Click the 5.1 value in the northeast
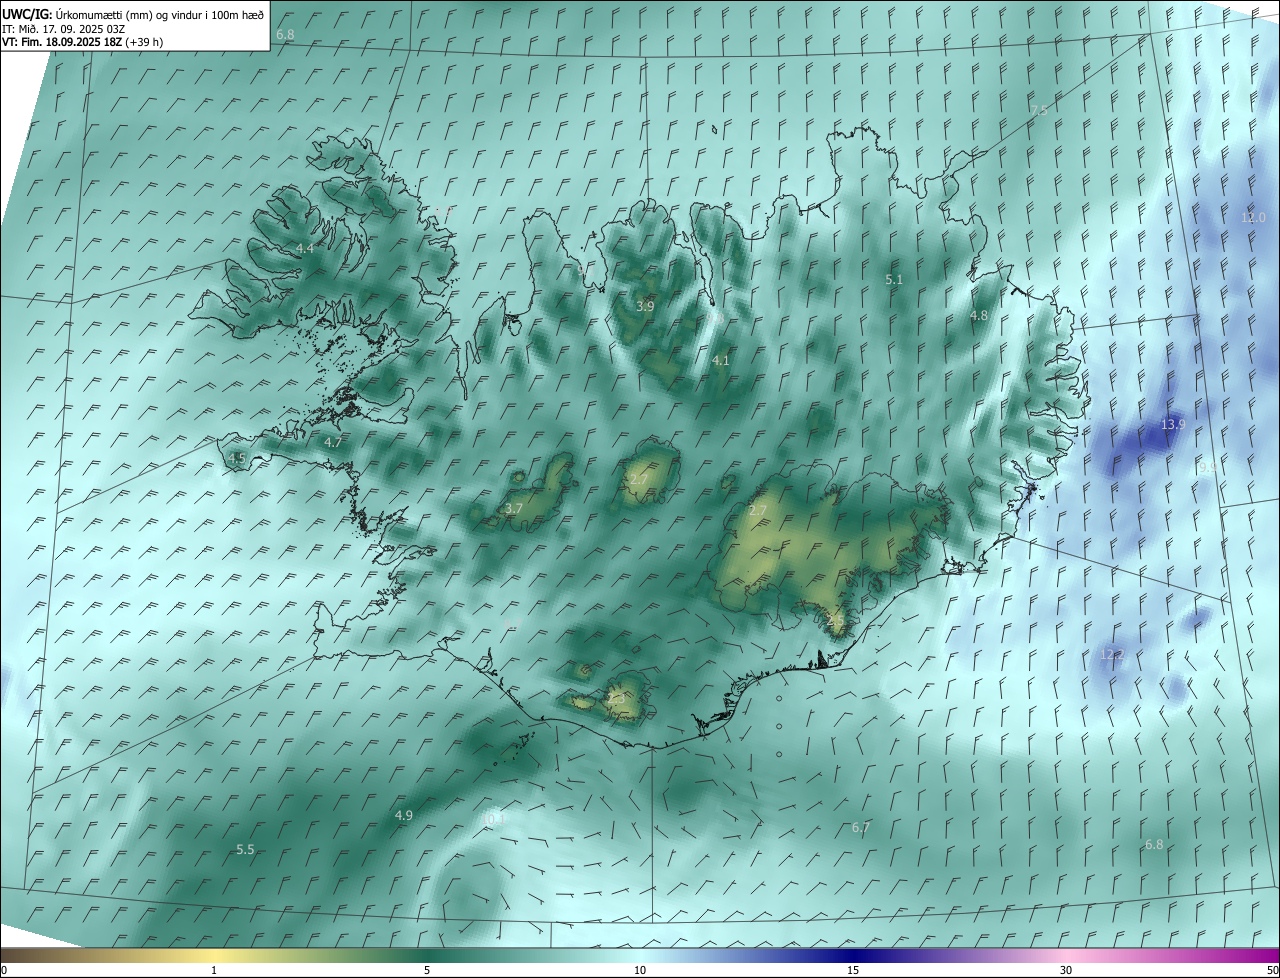Viewport: 1280px width, 978px height. tap(895, 280)
